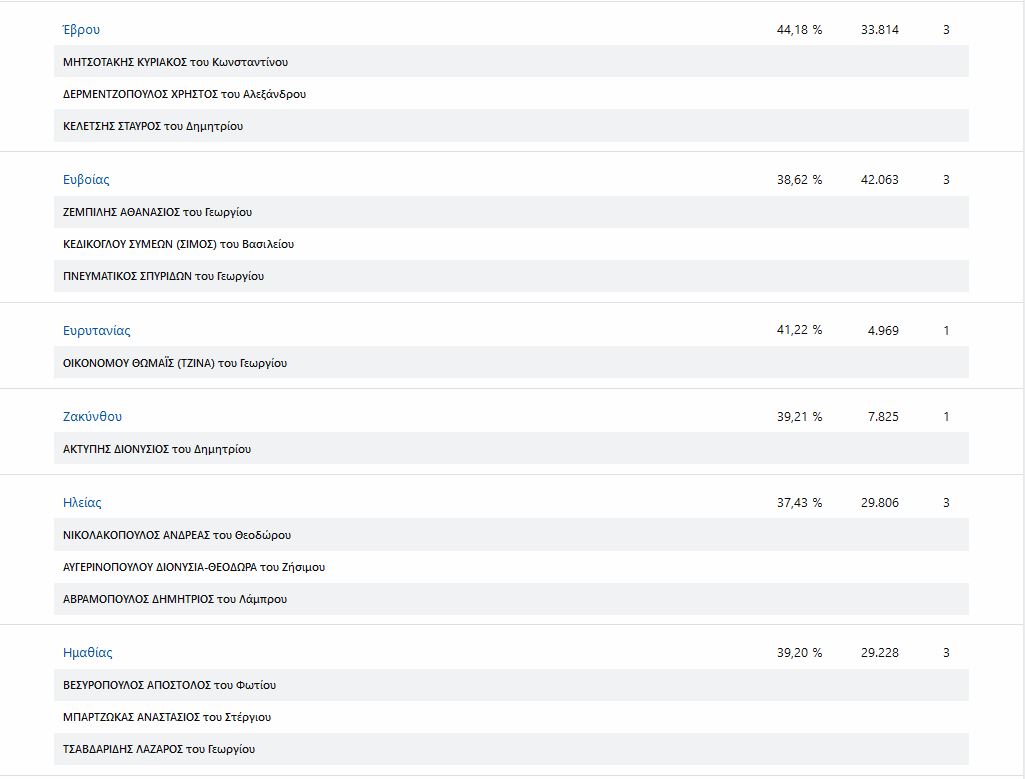Open the Έβρου constituency link
The height and width of the screenshot is (779, 1025).
click(x=81, y=30)
